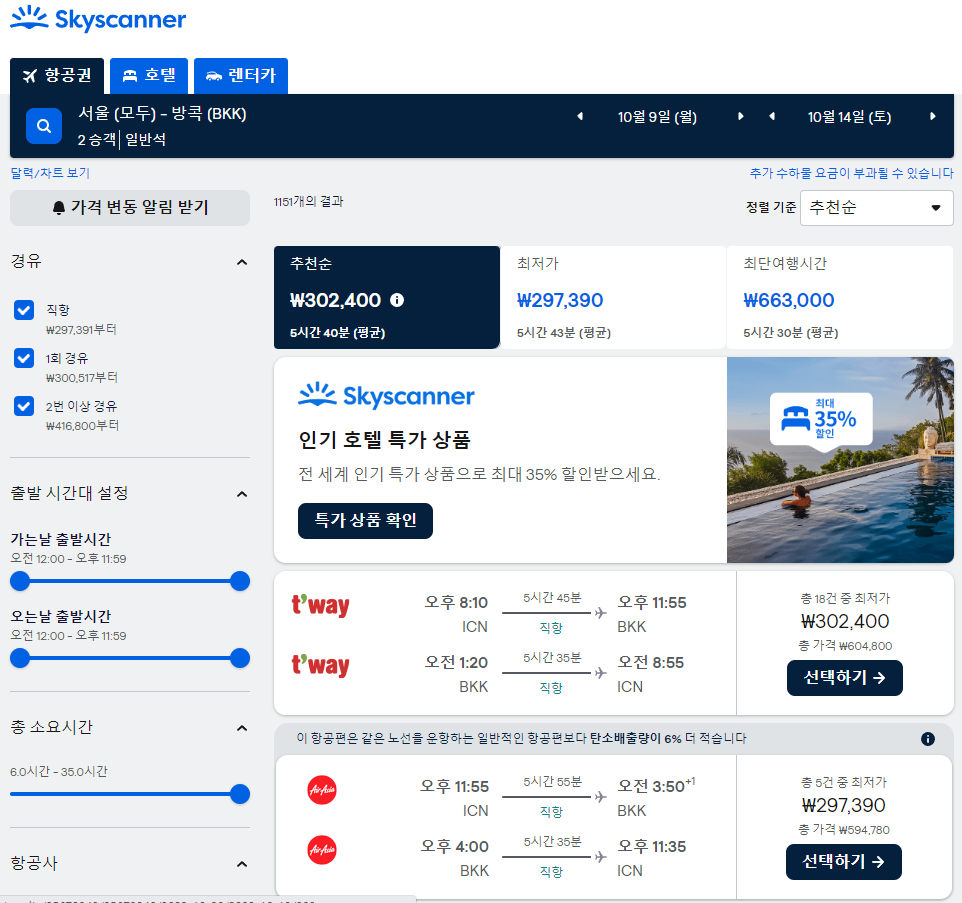Click the 특가 상품 확인 button
Image resolution: width=962 pixels, height=903 pixels.
tap(365, 521)
